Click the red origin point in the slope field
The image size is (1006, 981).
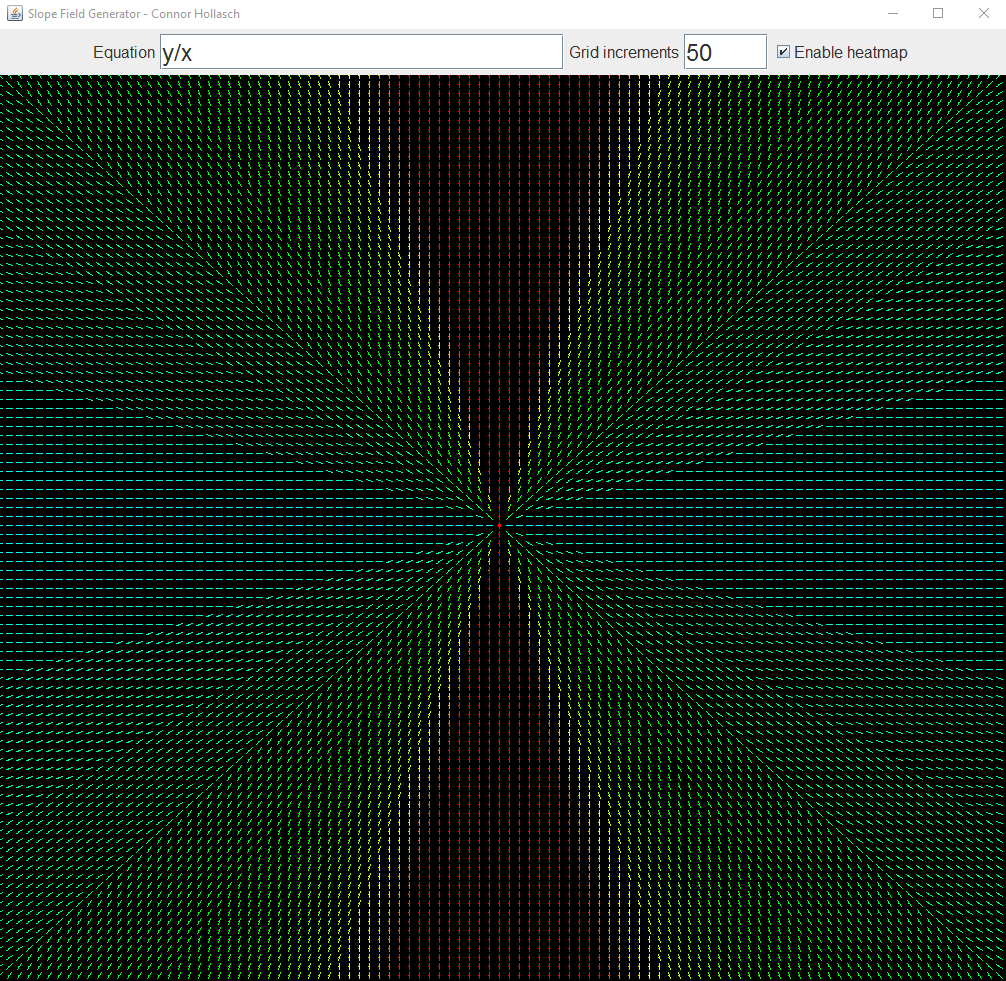tap(500, 524)
